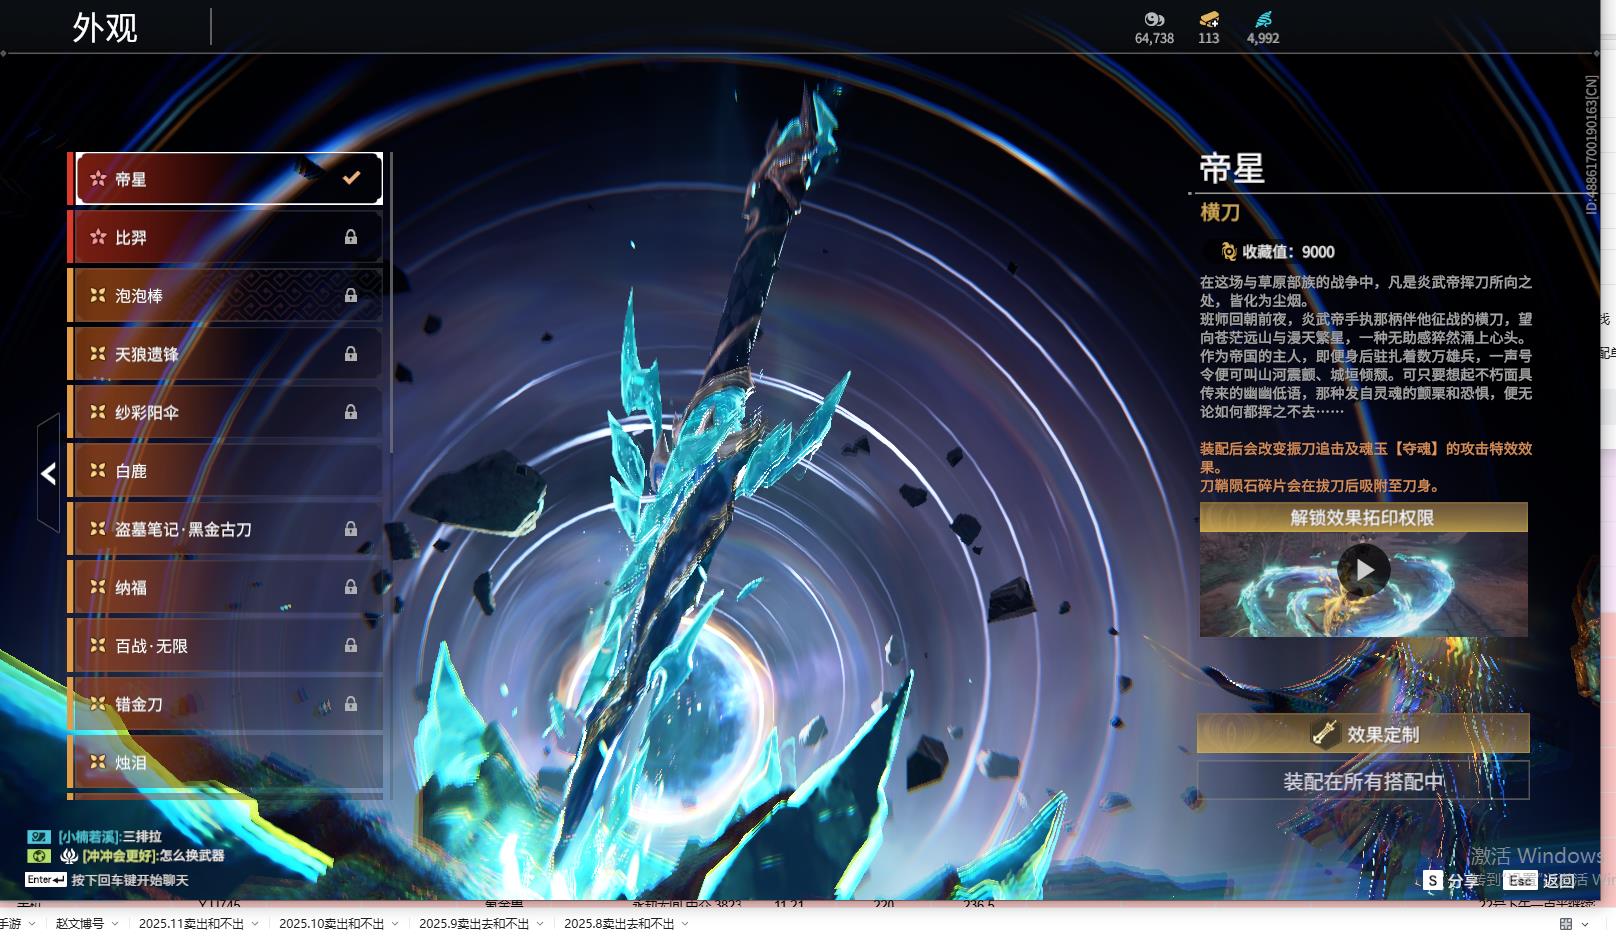This screenshot has height=939, width=1616.
Task: Click 解锁效果拓印权限 button
Action: pyautogui.click(x=1363, y=517)
